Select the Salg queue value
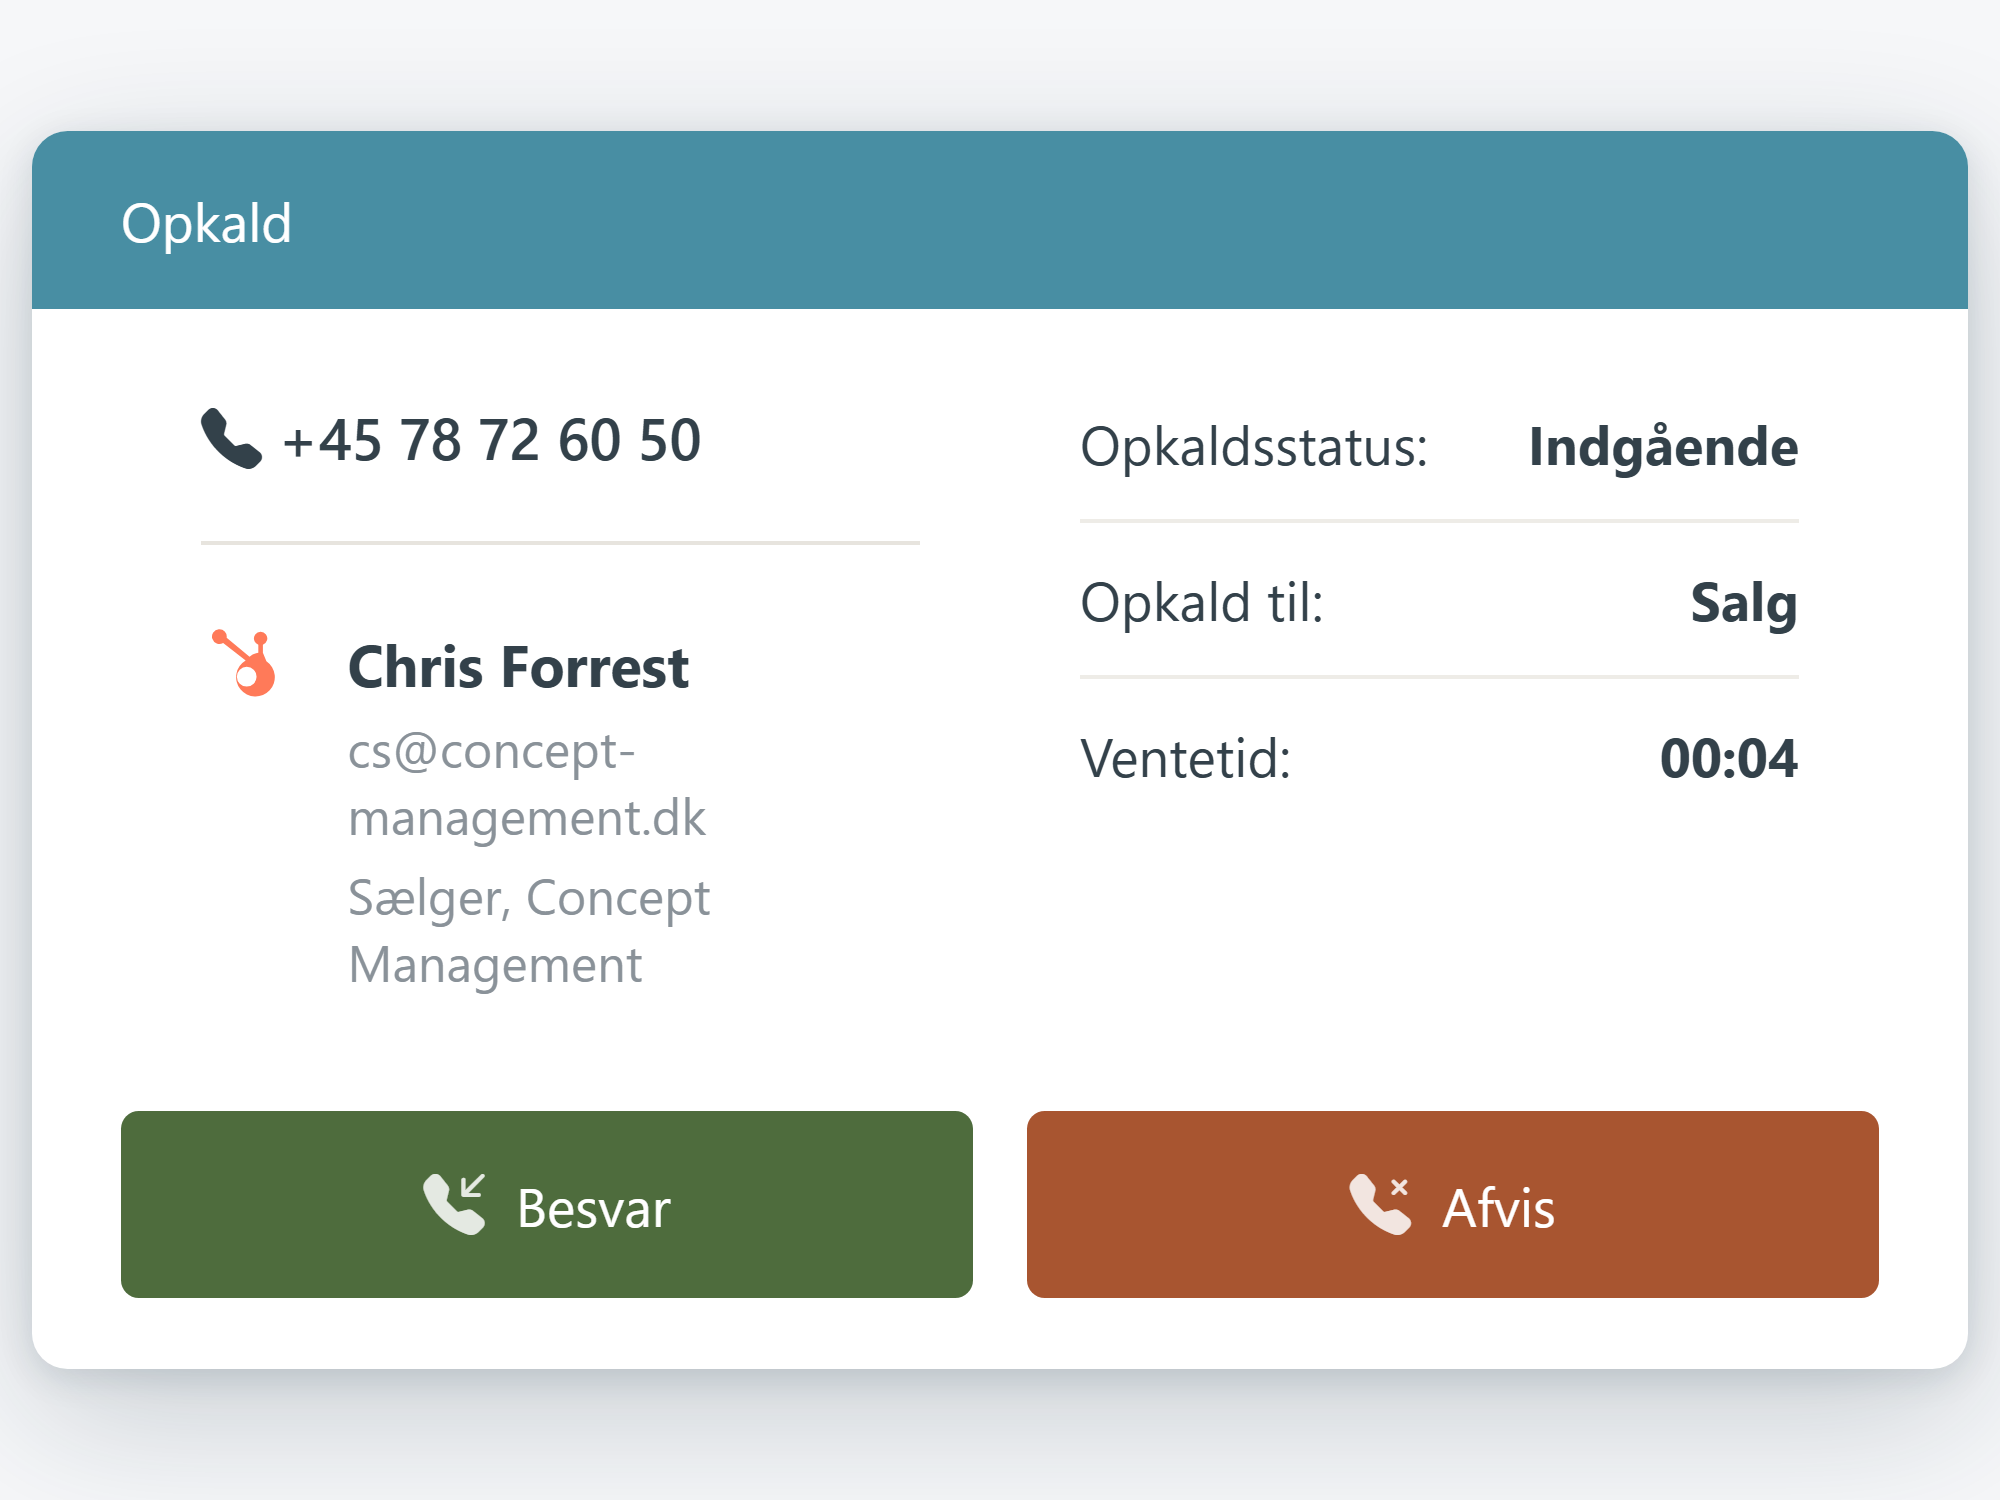This screenshot has height=1500, width=2000. tap(1744, 603)
